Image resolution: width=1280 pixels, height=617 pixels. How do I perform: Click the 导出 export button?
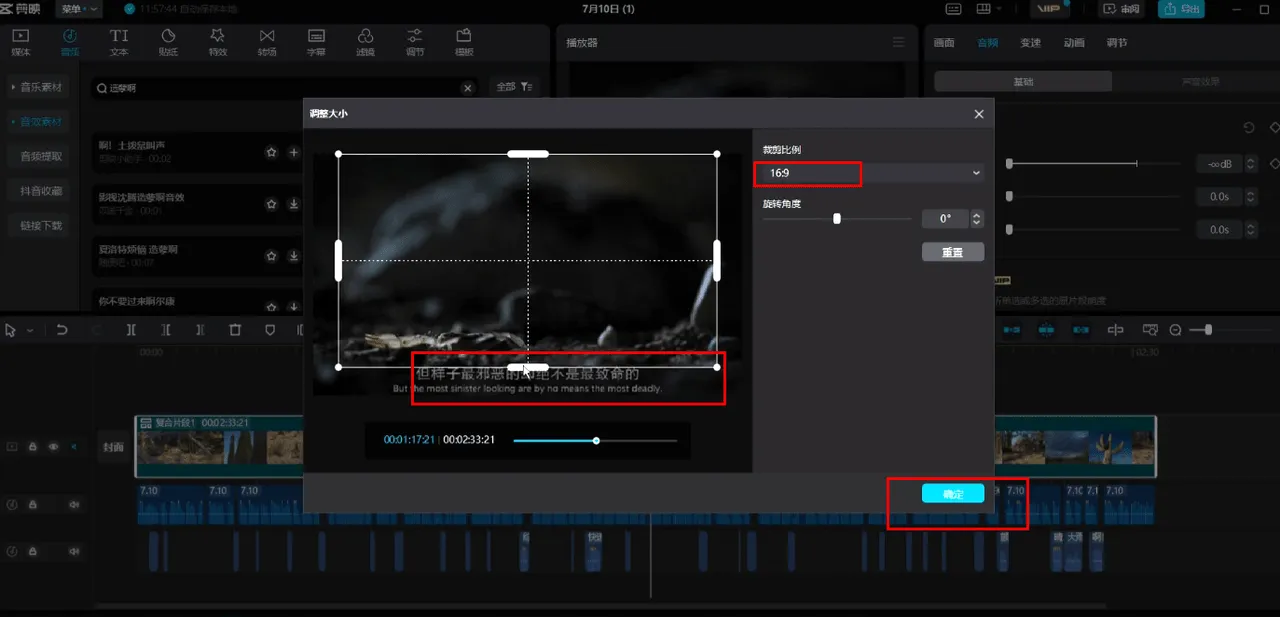coord(1181,9)
